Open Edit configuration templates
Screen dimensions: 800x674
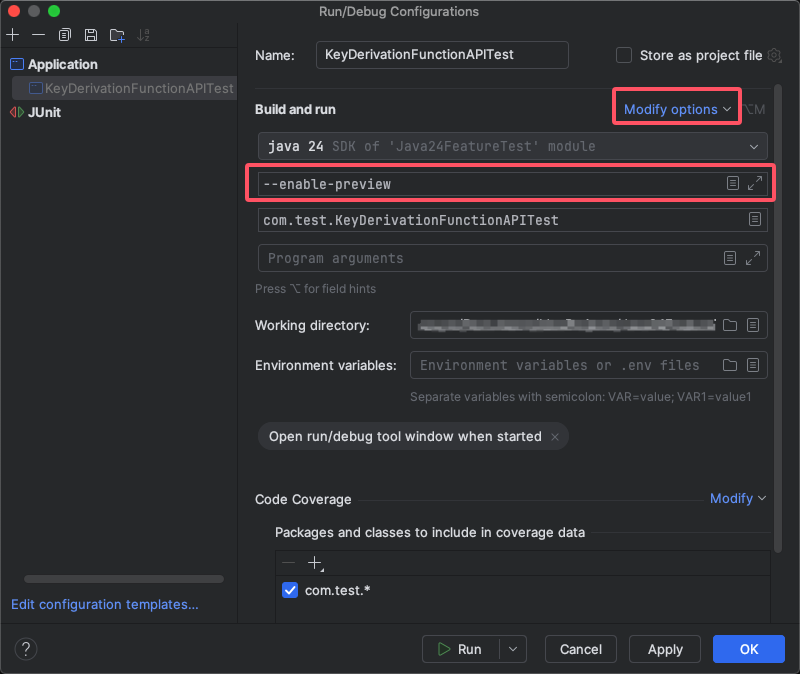pos(104,604)
